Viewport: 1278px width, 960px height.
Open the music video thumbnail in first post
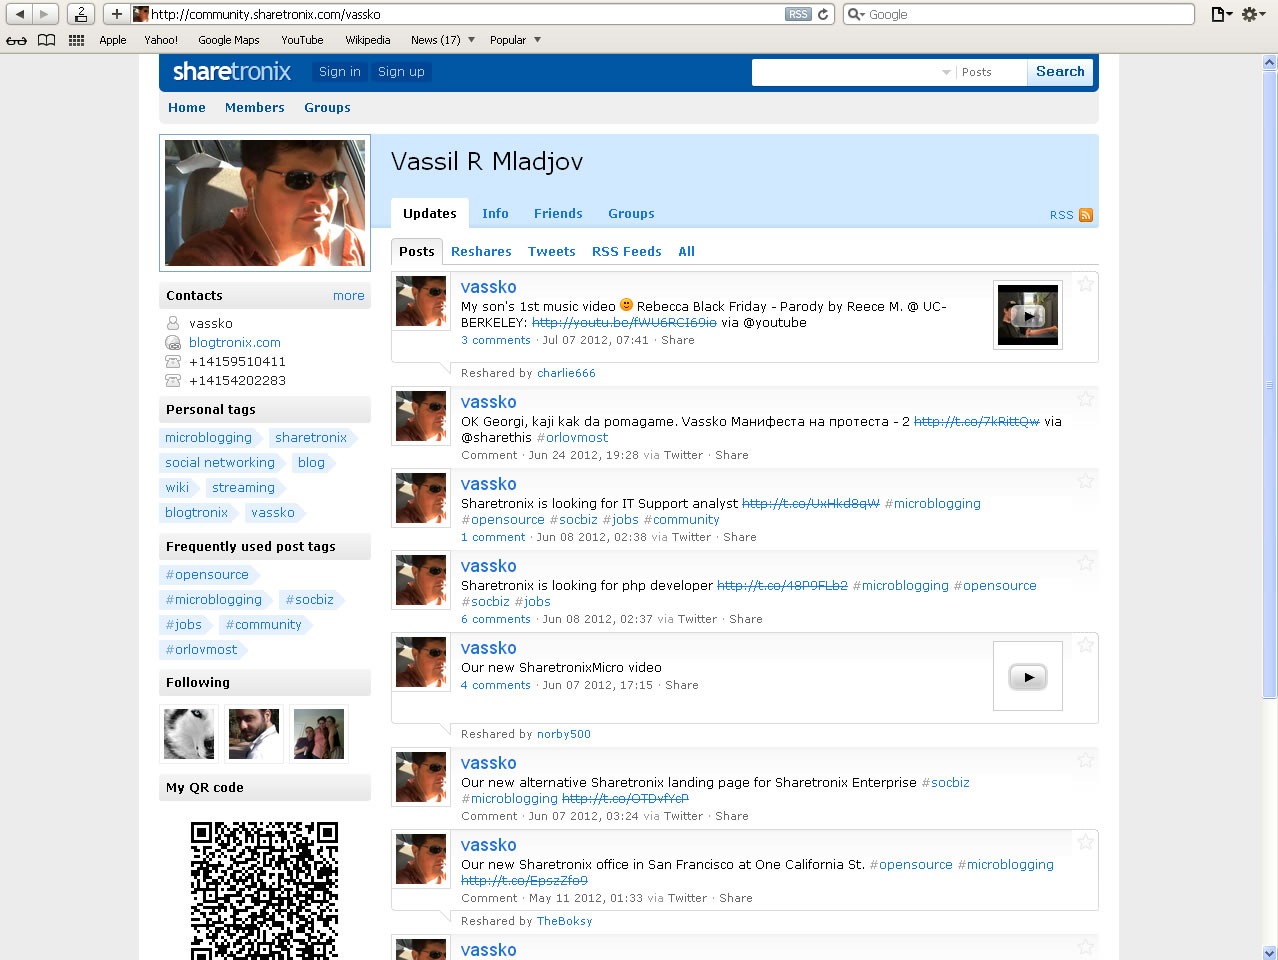click(1028, 315)
